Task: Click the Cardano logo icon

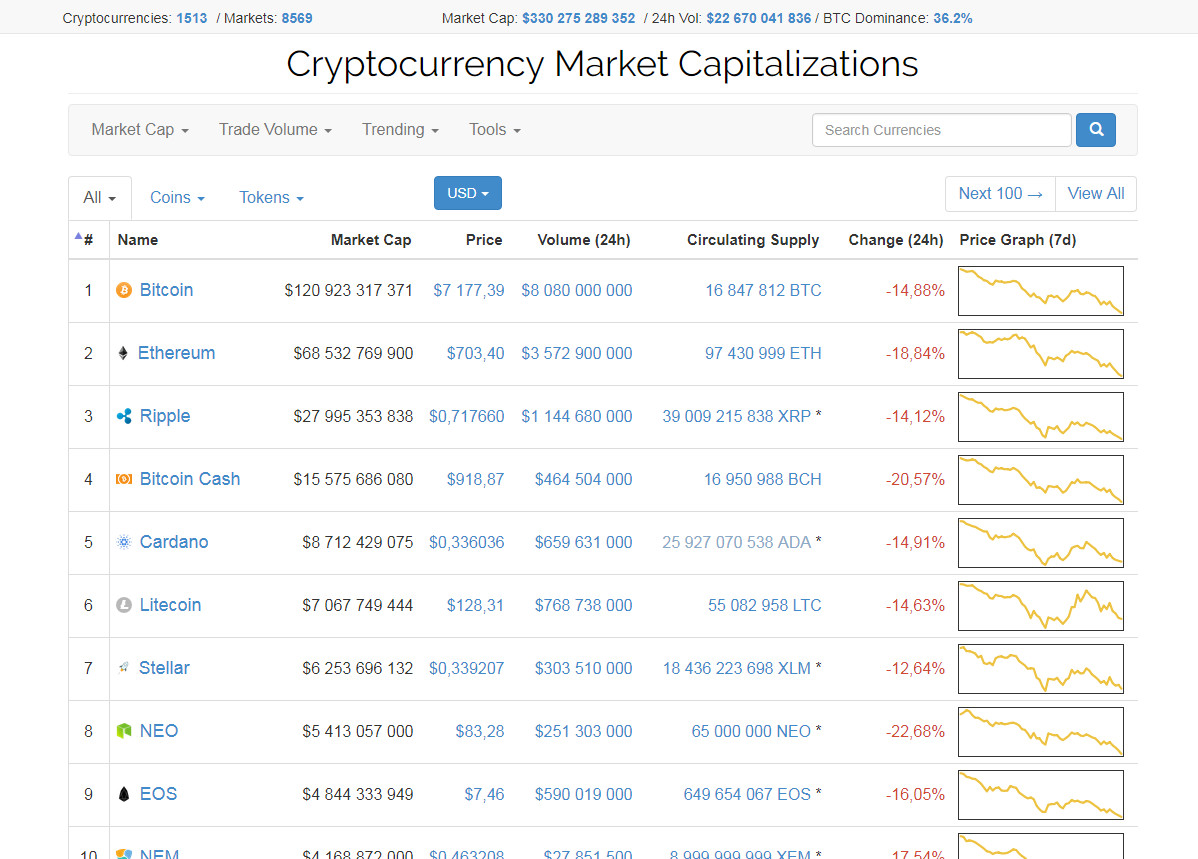Action: (124, 543)
